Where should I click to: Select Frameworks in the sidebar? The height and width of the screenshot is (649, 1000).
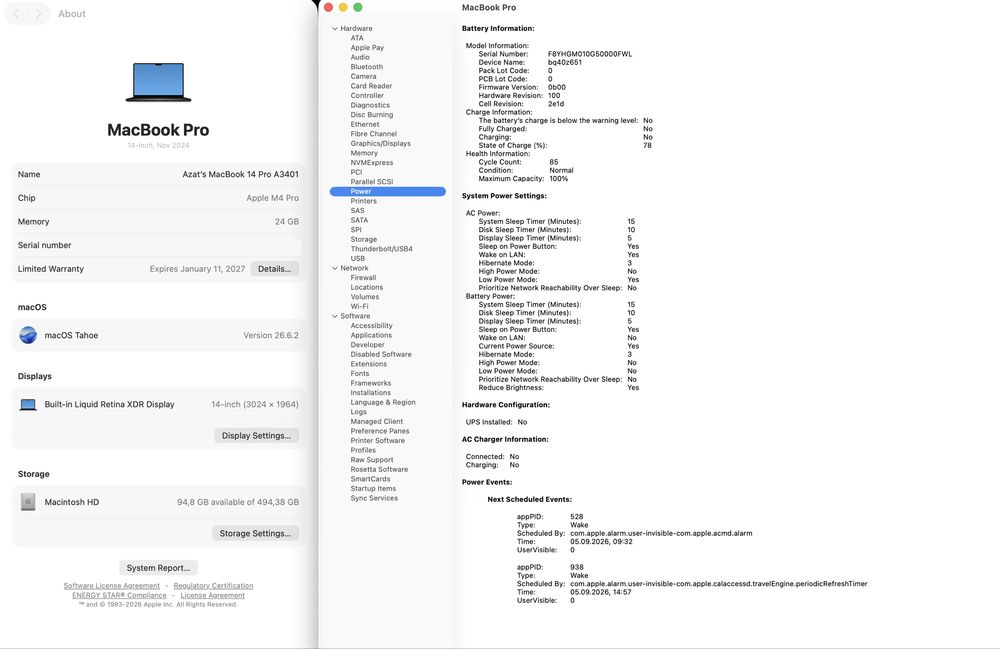tap(370, 383)
